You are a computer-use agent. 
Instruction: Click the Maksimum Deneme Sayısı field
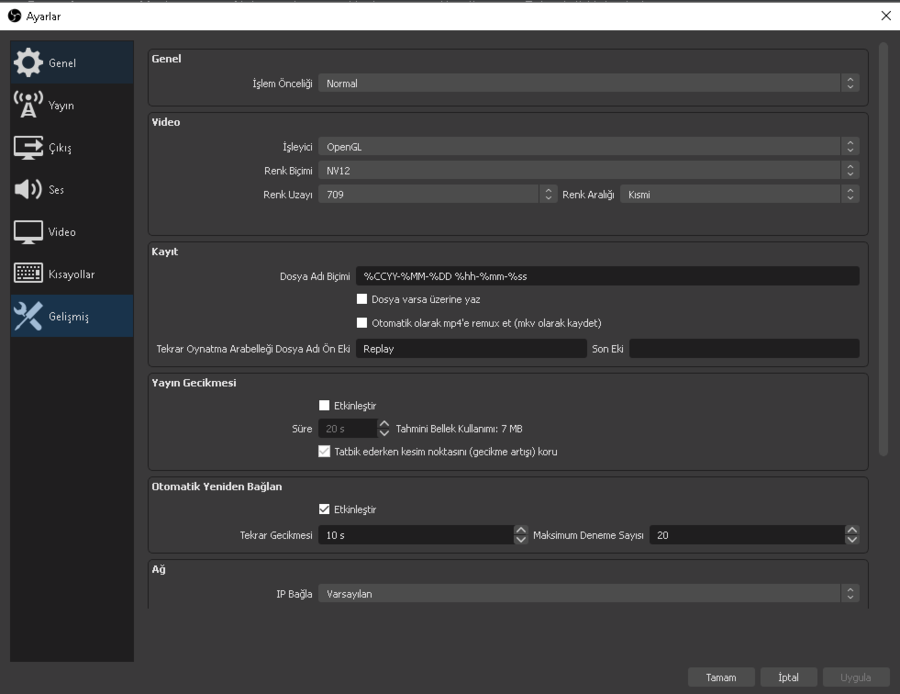[x=747, y=535]
